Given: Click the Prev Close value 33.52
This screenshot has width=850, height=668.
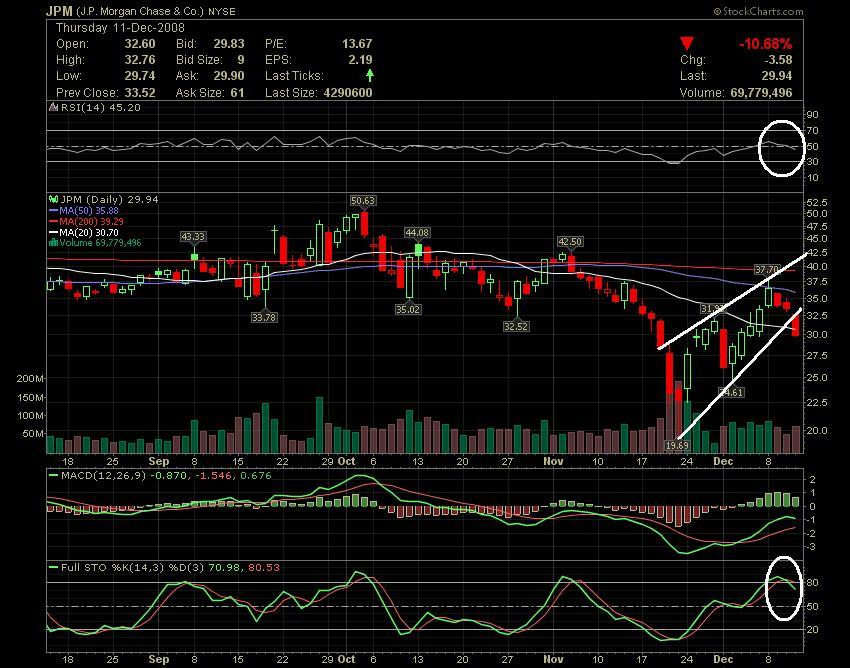Looking at the screenshot, I should coord(140,93).
